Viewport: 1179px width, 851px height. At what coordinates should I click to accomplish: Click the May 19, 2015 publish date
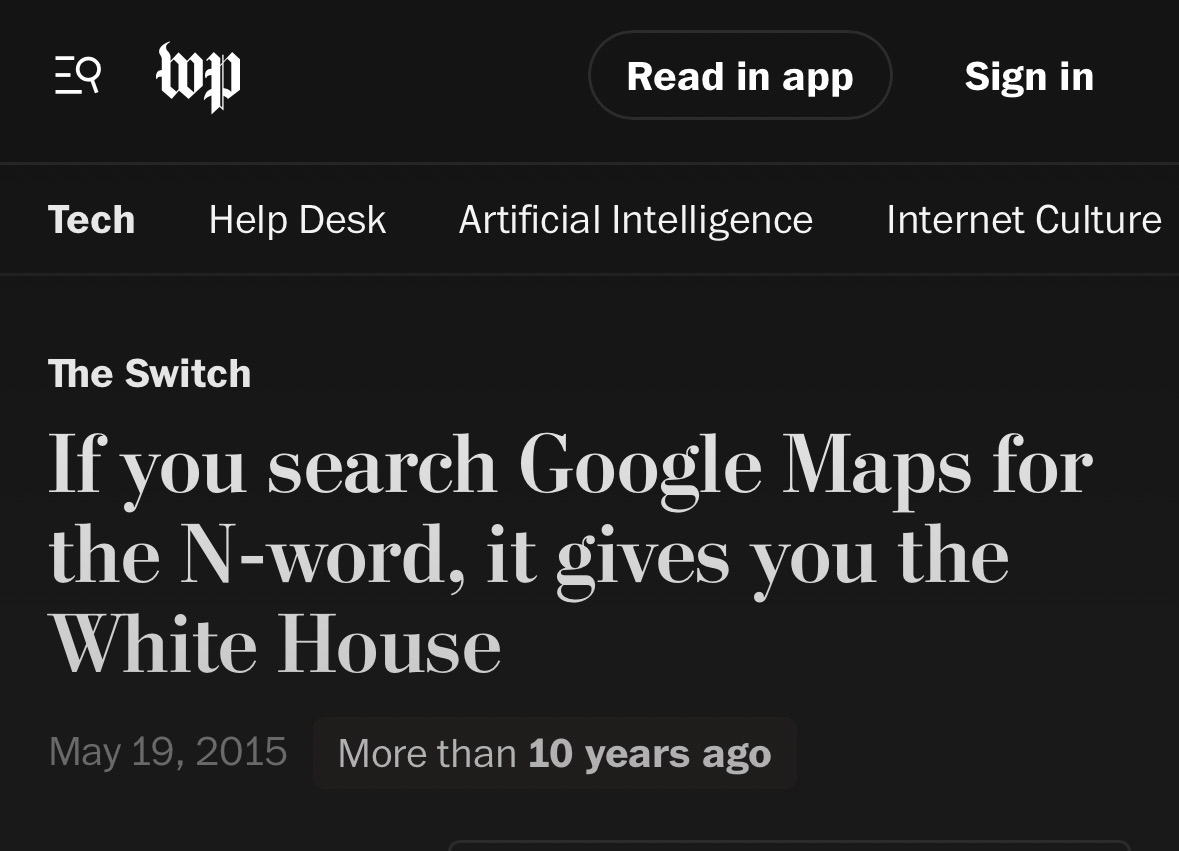(167, 752)
